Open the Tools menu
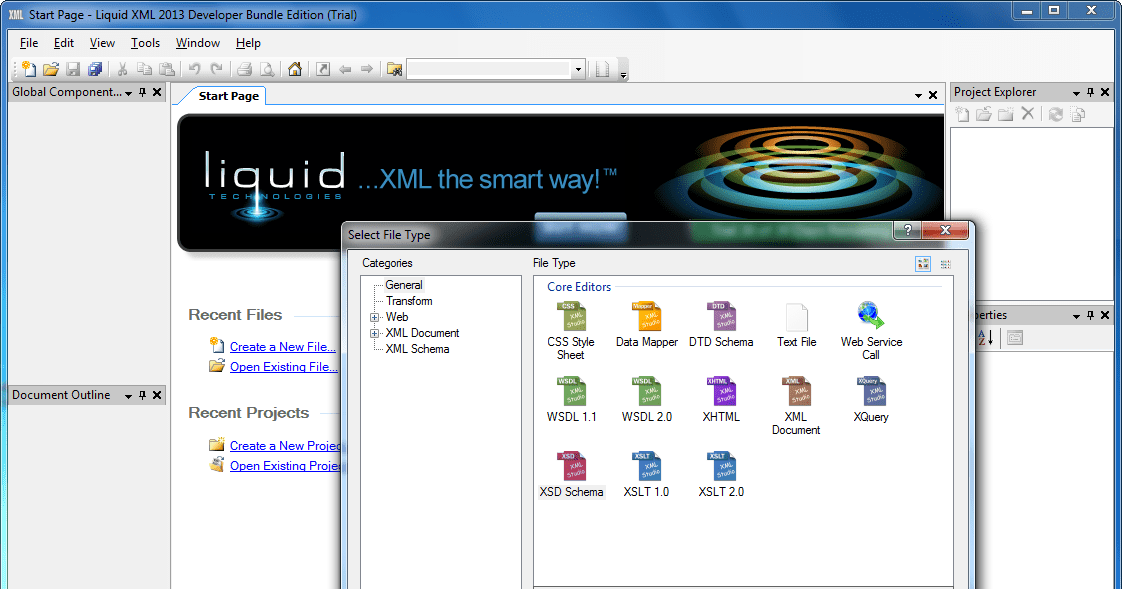 tap(145, 43)
